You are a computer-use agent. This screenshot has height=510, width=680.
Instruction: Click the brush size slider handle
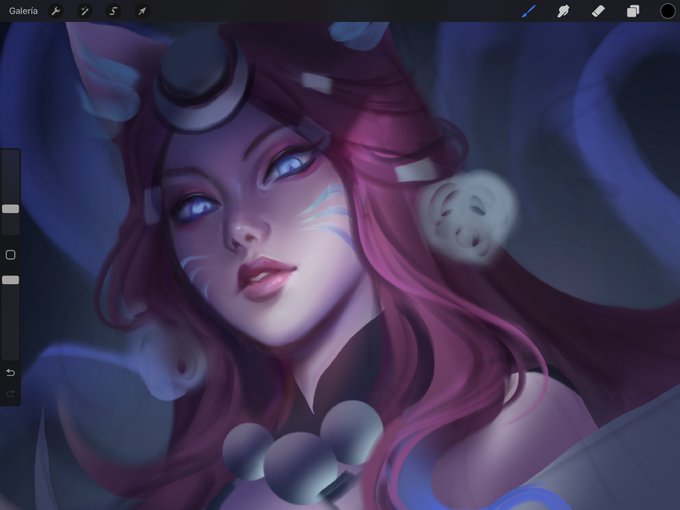10,209
